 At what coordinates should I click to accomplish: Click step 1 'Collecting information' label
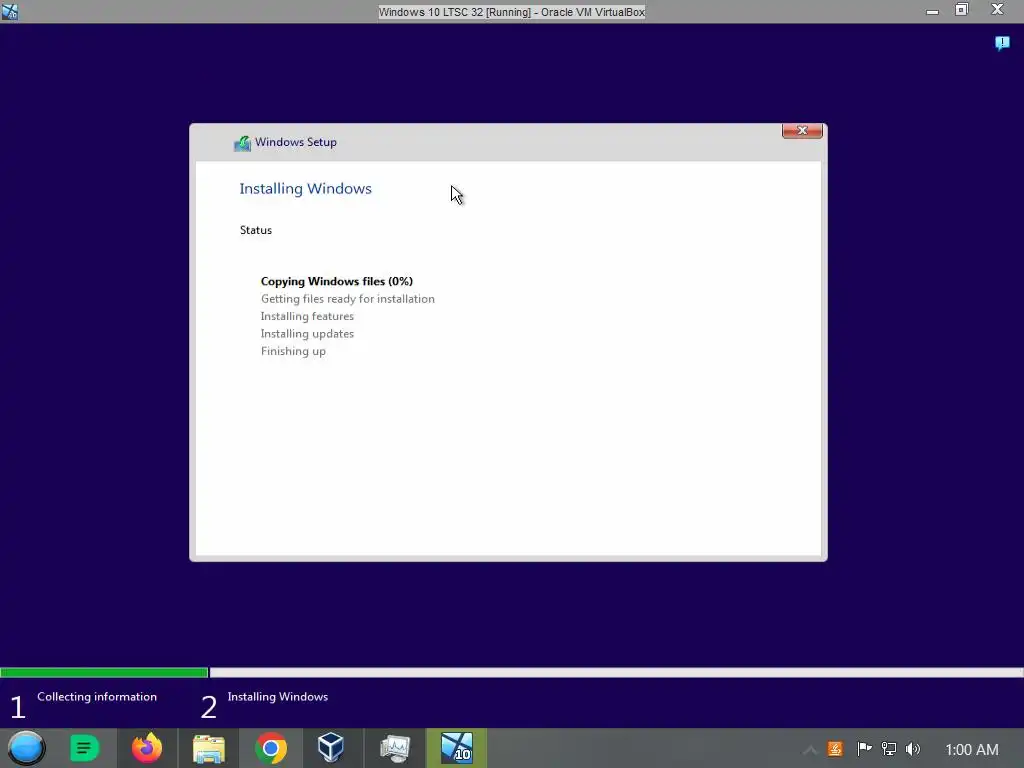click(x=97, y=697)
